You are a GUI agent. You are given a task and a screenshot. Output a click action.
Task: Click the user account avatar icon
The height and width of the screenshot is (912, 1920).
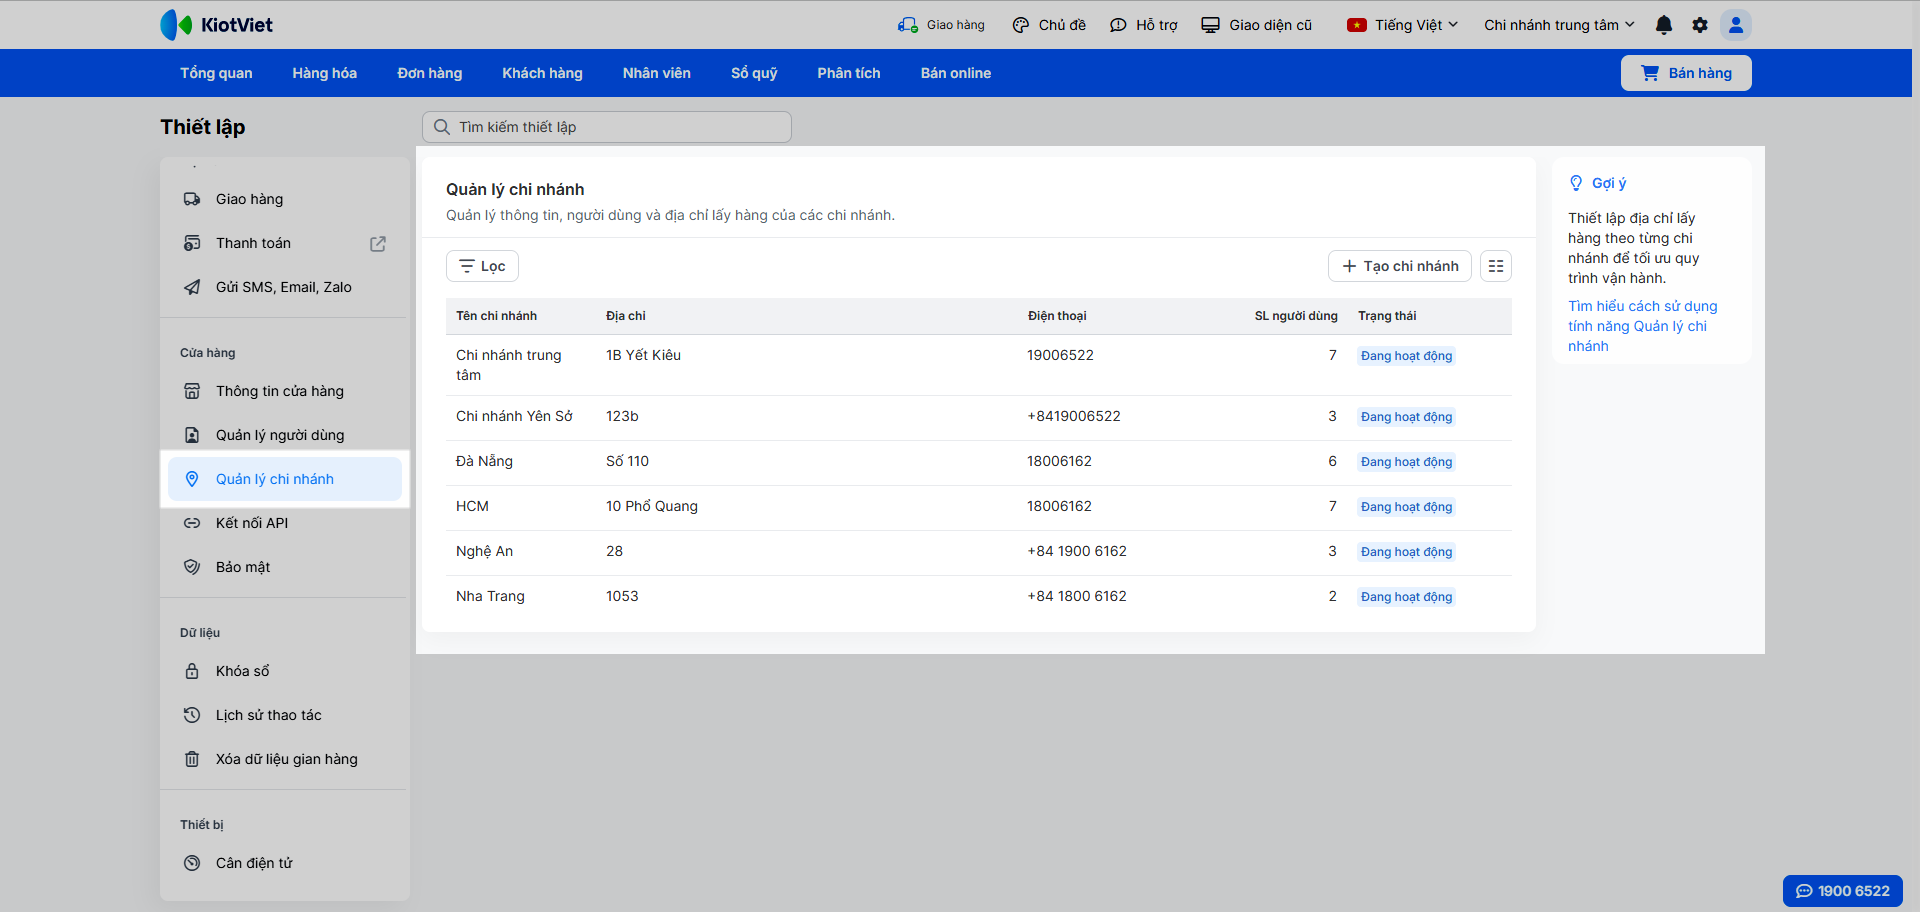click(x=1736, y=25)
